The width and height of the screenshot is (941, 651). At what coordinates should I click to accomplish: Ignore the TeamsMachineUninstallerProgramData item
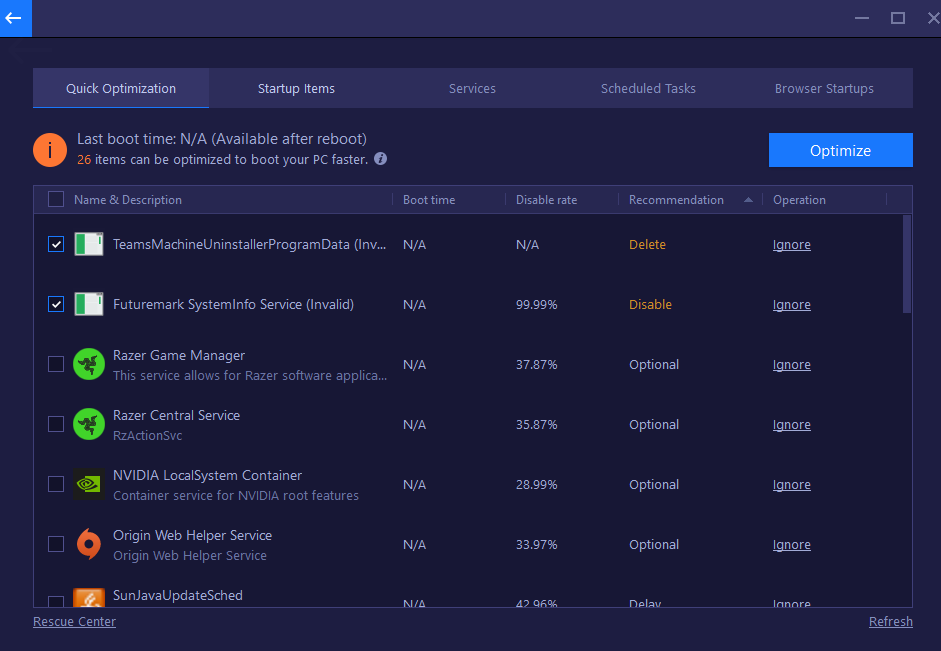792,245
